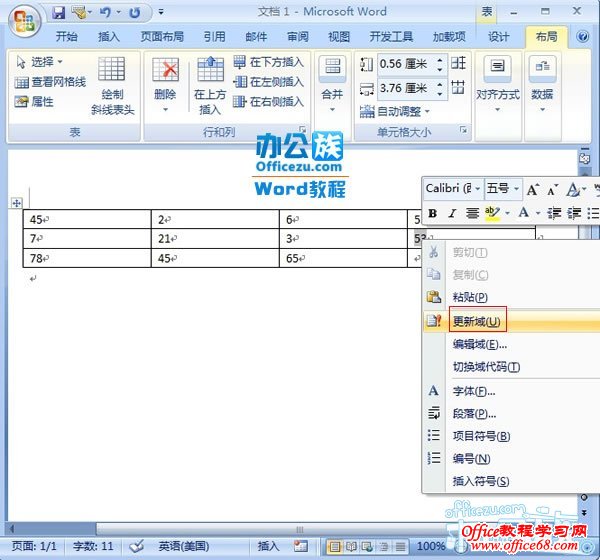Open the Calibri font name dropdown
Image resolution: width=600 pixels, height=560 pixels.
(478, 189)
